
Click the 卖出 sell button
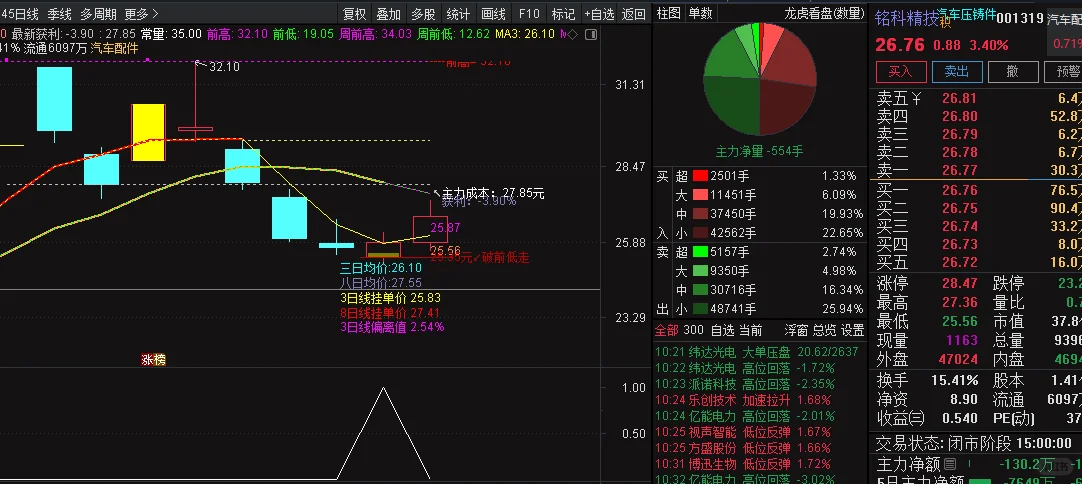click(x=956, y=71)
